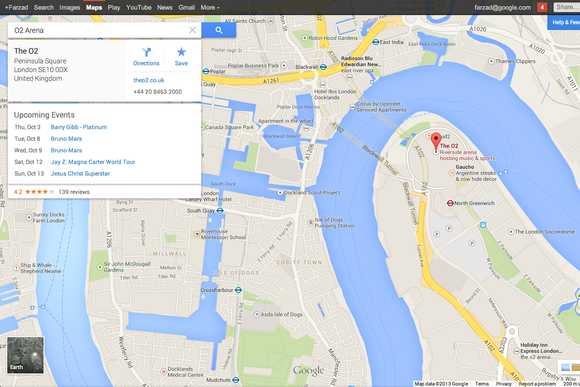Screen dimensions: 580x387
Task: Open the 139 reviews link
Action: (74, 192)
